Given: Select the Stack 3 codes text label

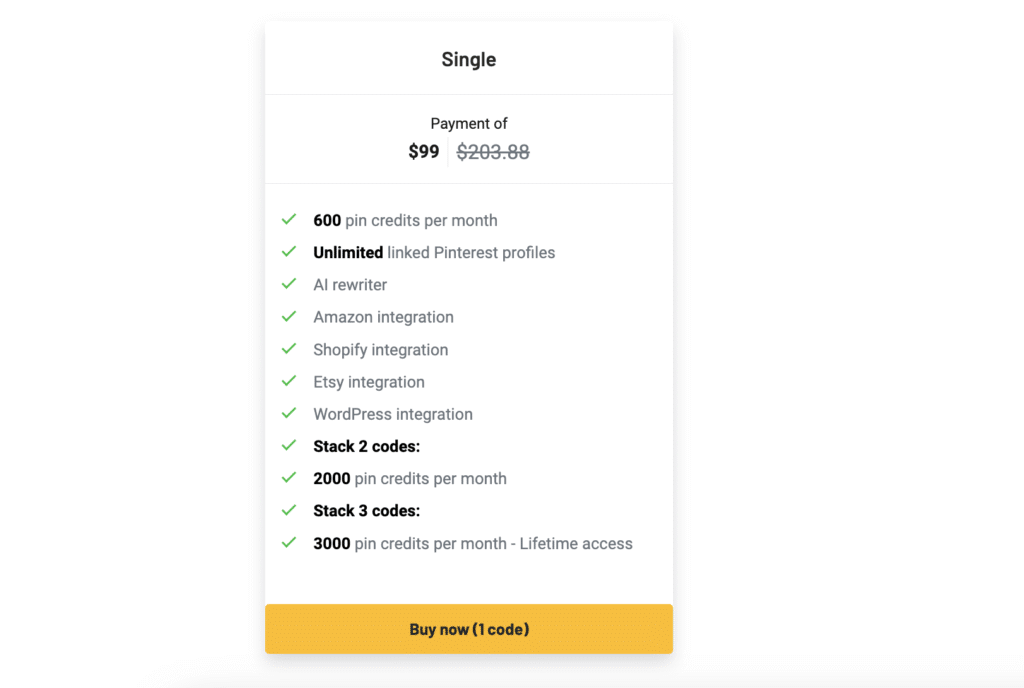Looking at the screenshot, I should point(366,511).
